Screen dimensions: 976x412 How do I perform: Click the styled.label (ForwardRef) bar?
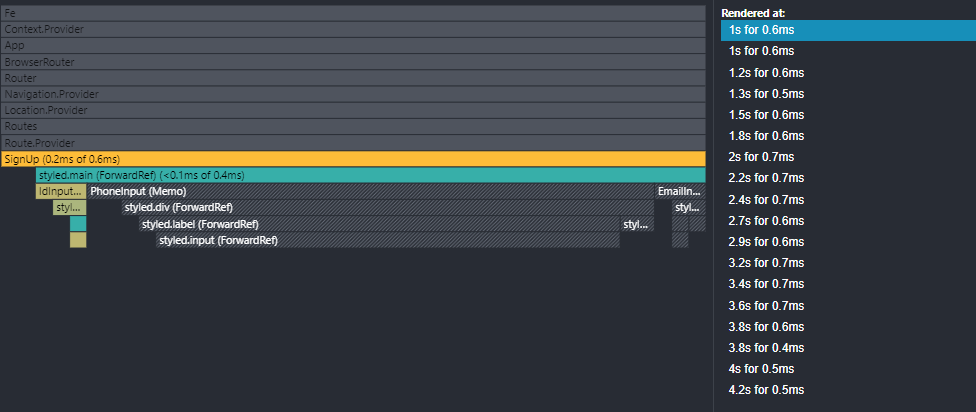(379, 224)
